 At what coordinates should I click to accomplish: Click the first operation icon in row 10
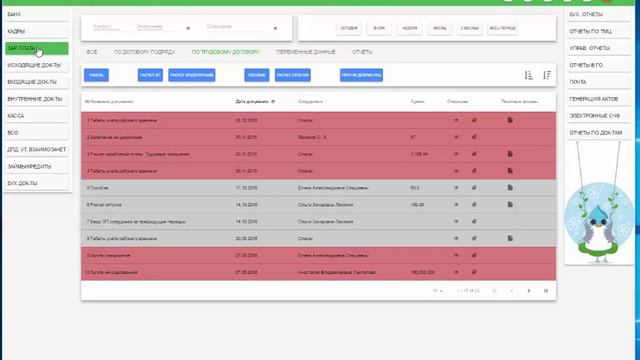point(456,272)
